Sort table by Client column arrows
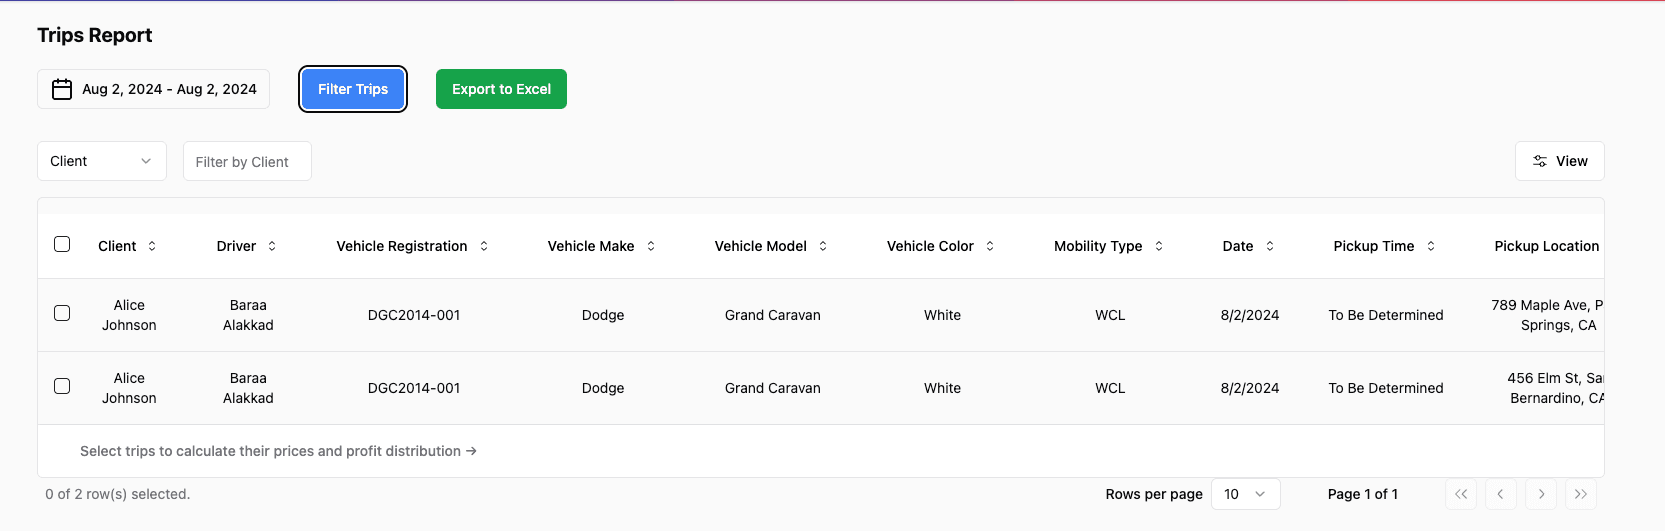The width and height of the screenshot is (1665, 531). coord(152,246)
